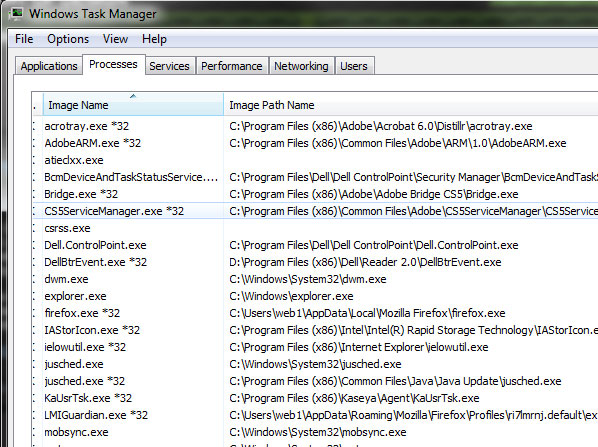Switch to the Applications tab
The width and height of the screenshot is (598, 447).
tap(49, 66)
